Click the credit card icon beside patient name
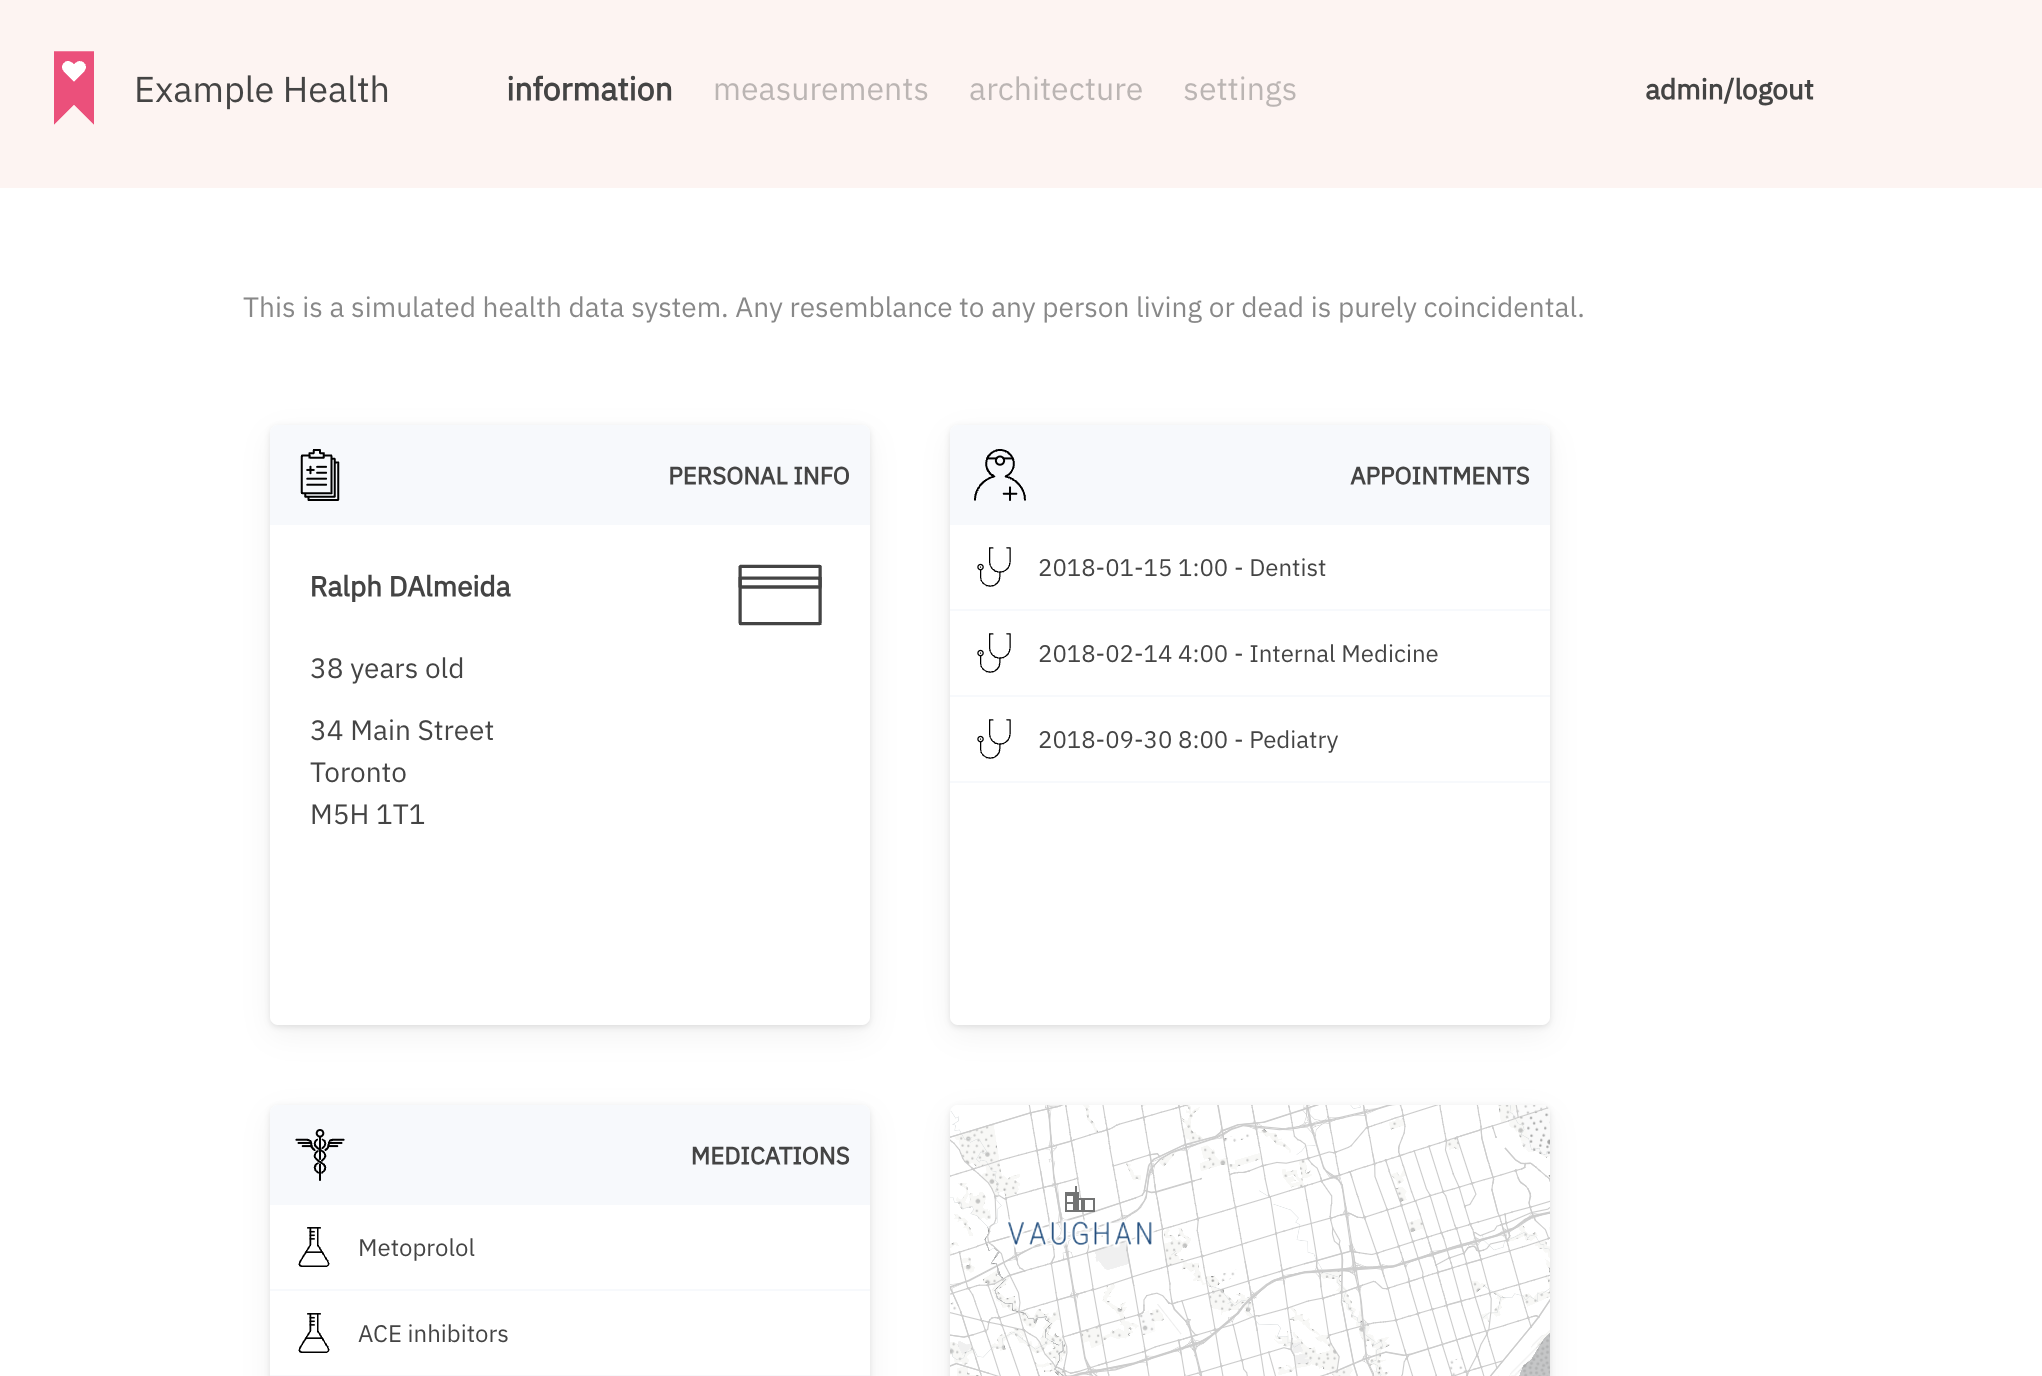Viewport: 2042px width, 1376px height. pos(780,595)
